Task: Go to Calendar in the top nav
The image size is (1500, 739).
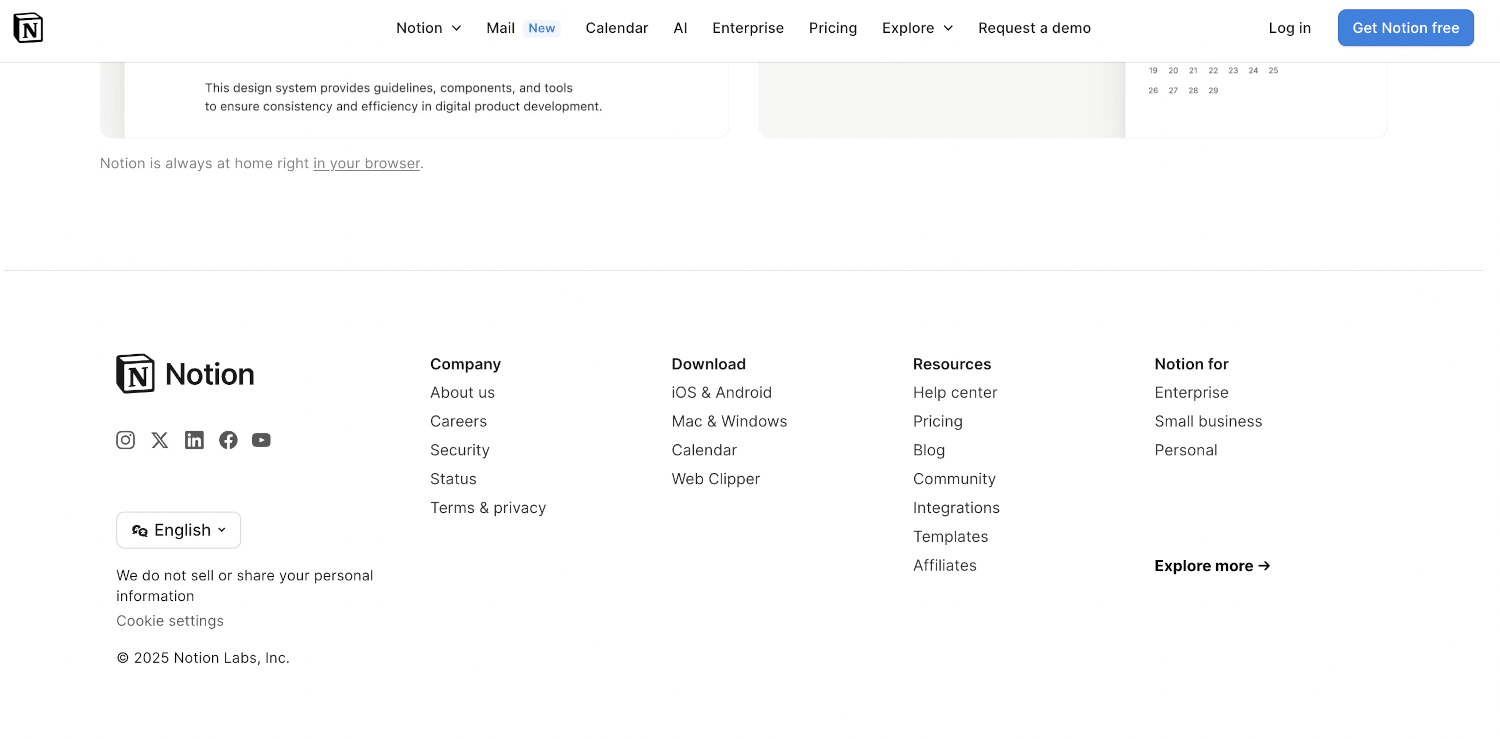Action: click(x=617, y=28)
